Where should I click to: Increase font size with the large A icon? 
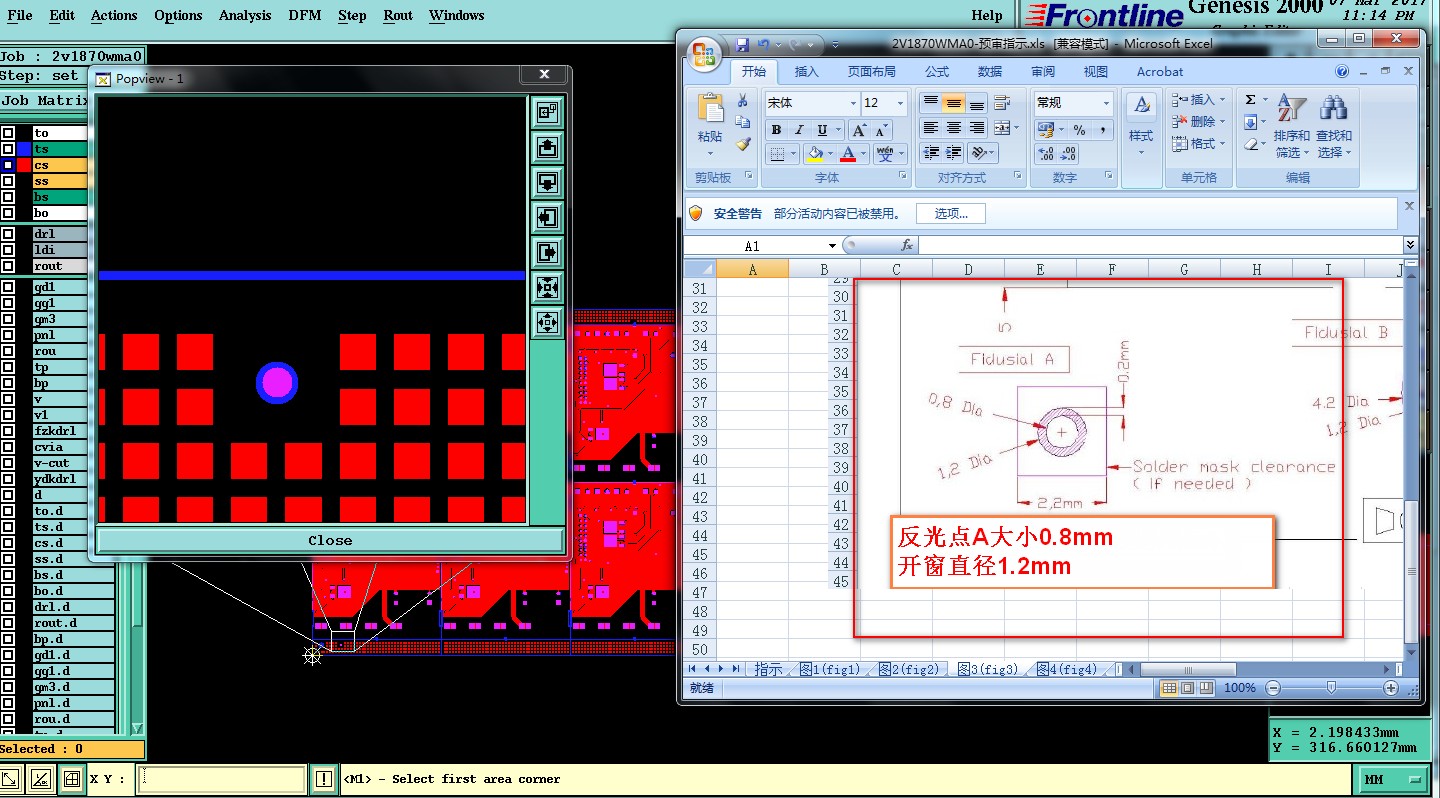coord(859,130)
